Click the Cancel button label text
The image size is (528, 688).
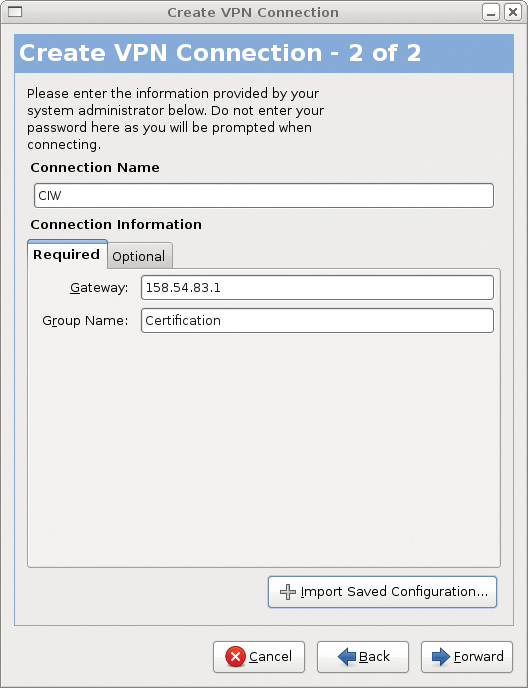tap(270, 656)
